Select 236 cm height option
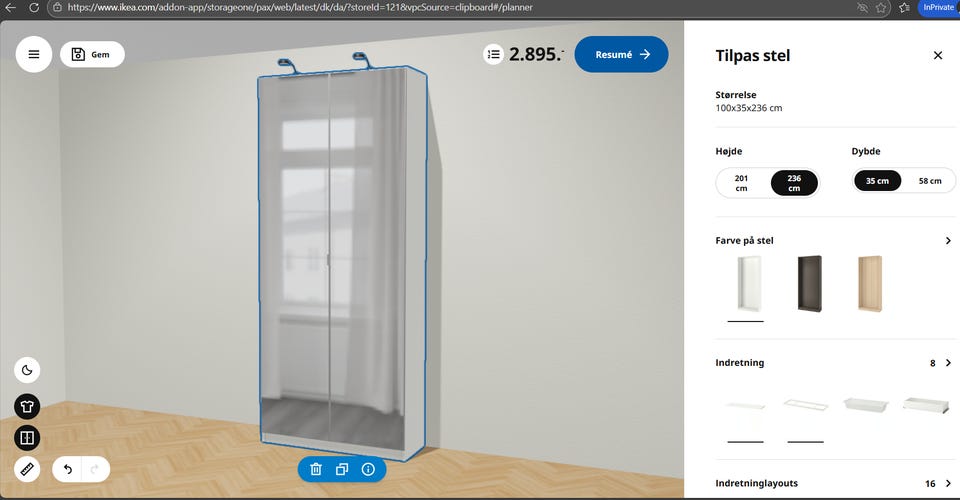960x500 pixels. pos(794,183)
